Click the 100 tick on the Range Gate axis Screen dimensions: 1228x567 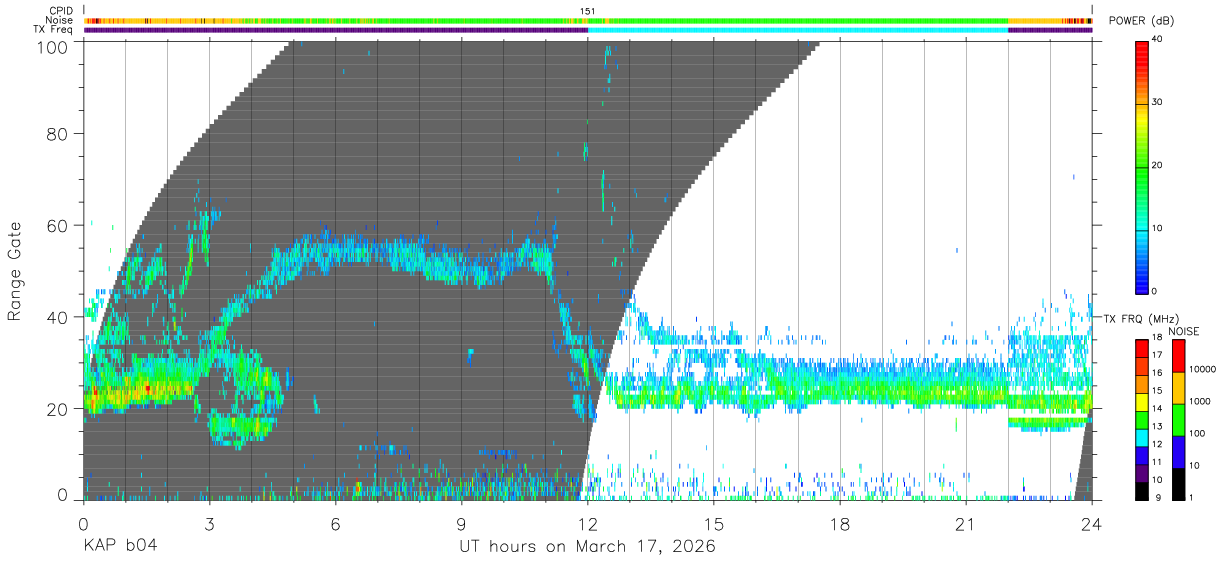[55, 46]
